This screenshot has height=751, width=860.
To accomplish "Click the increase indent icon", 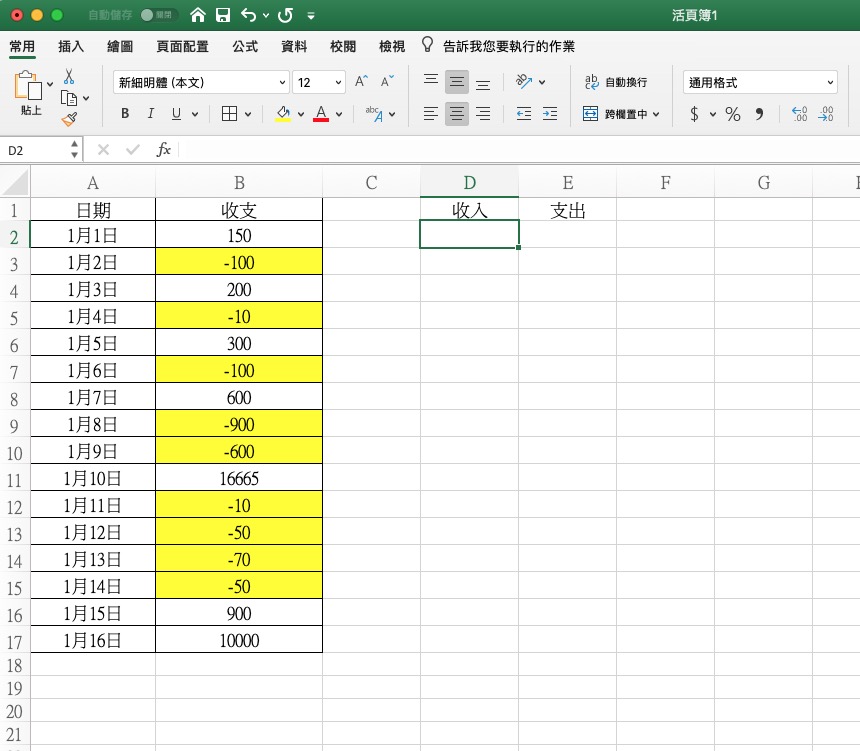I will (x=549, y=114).
